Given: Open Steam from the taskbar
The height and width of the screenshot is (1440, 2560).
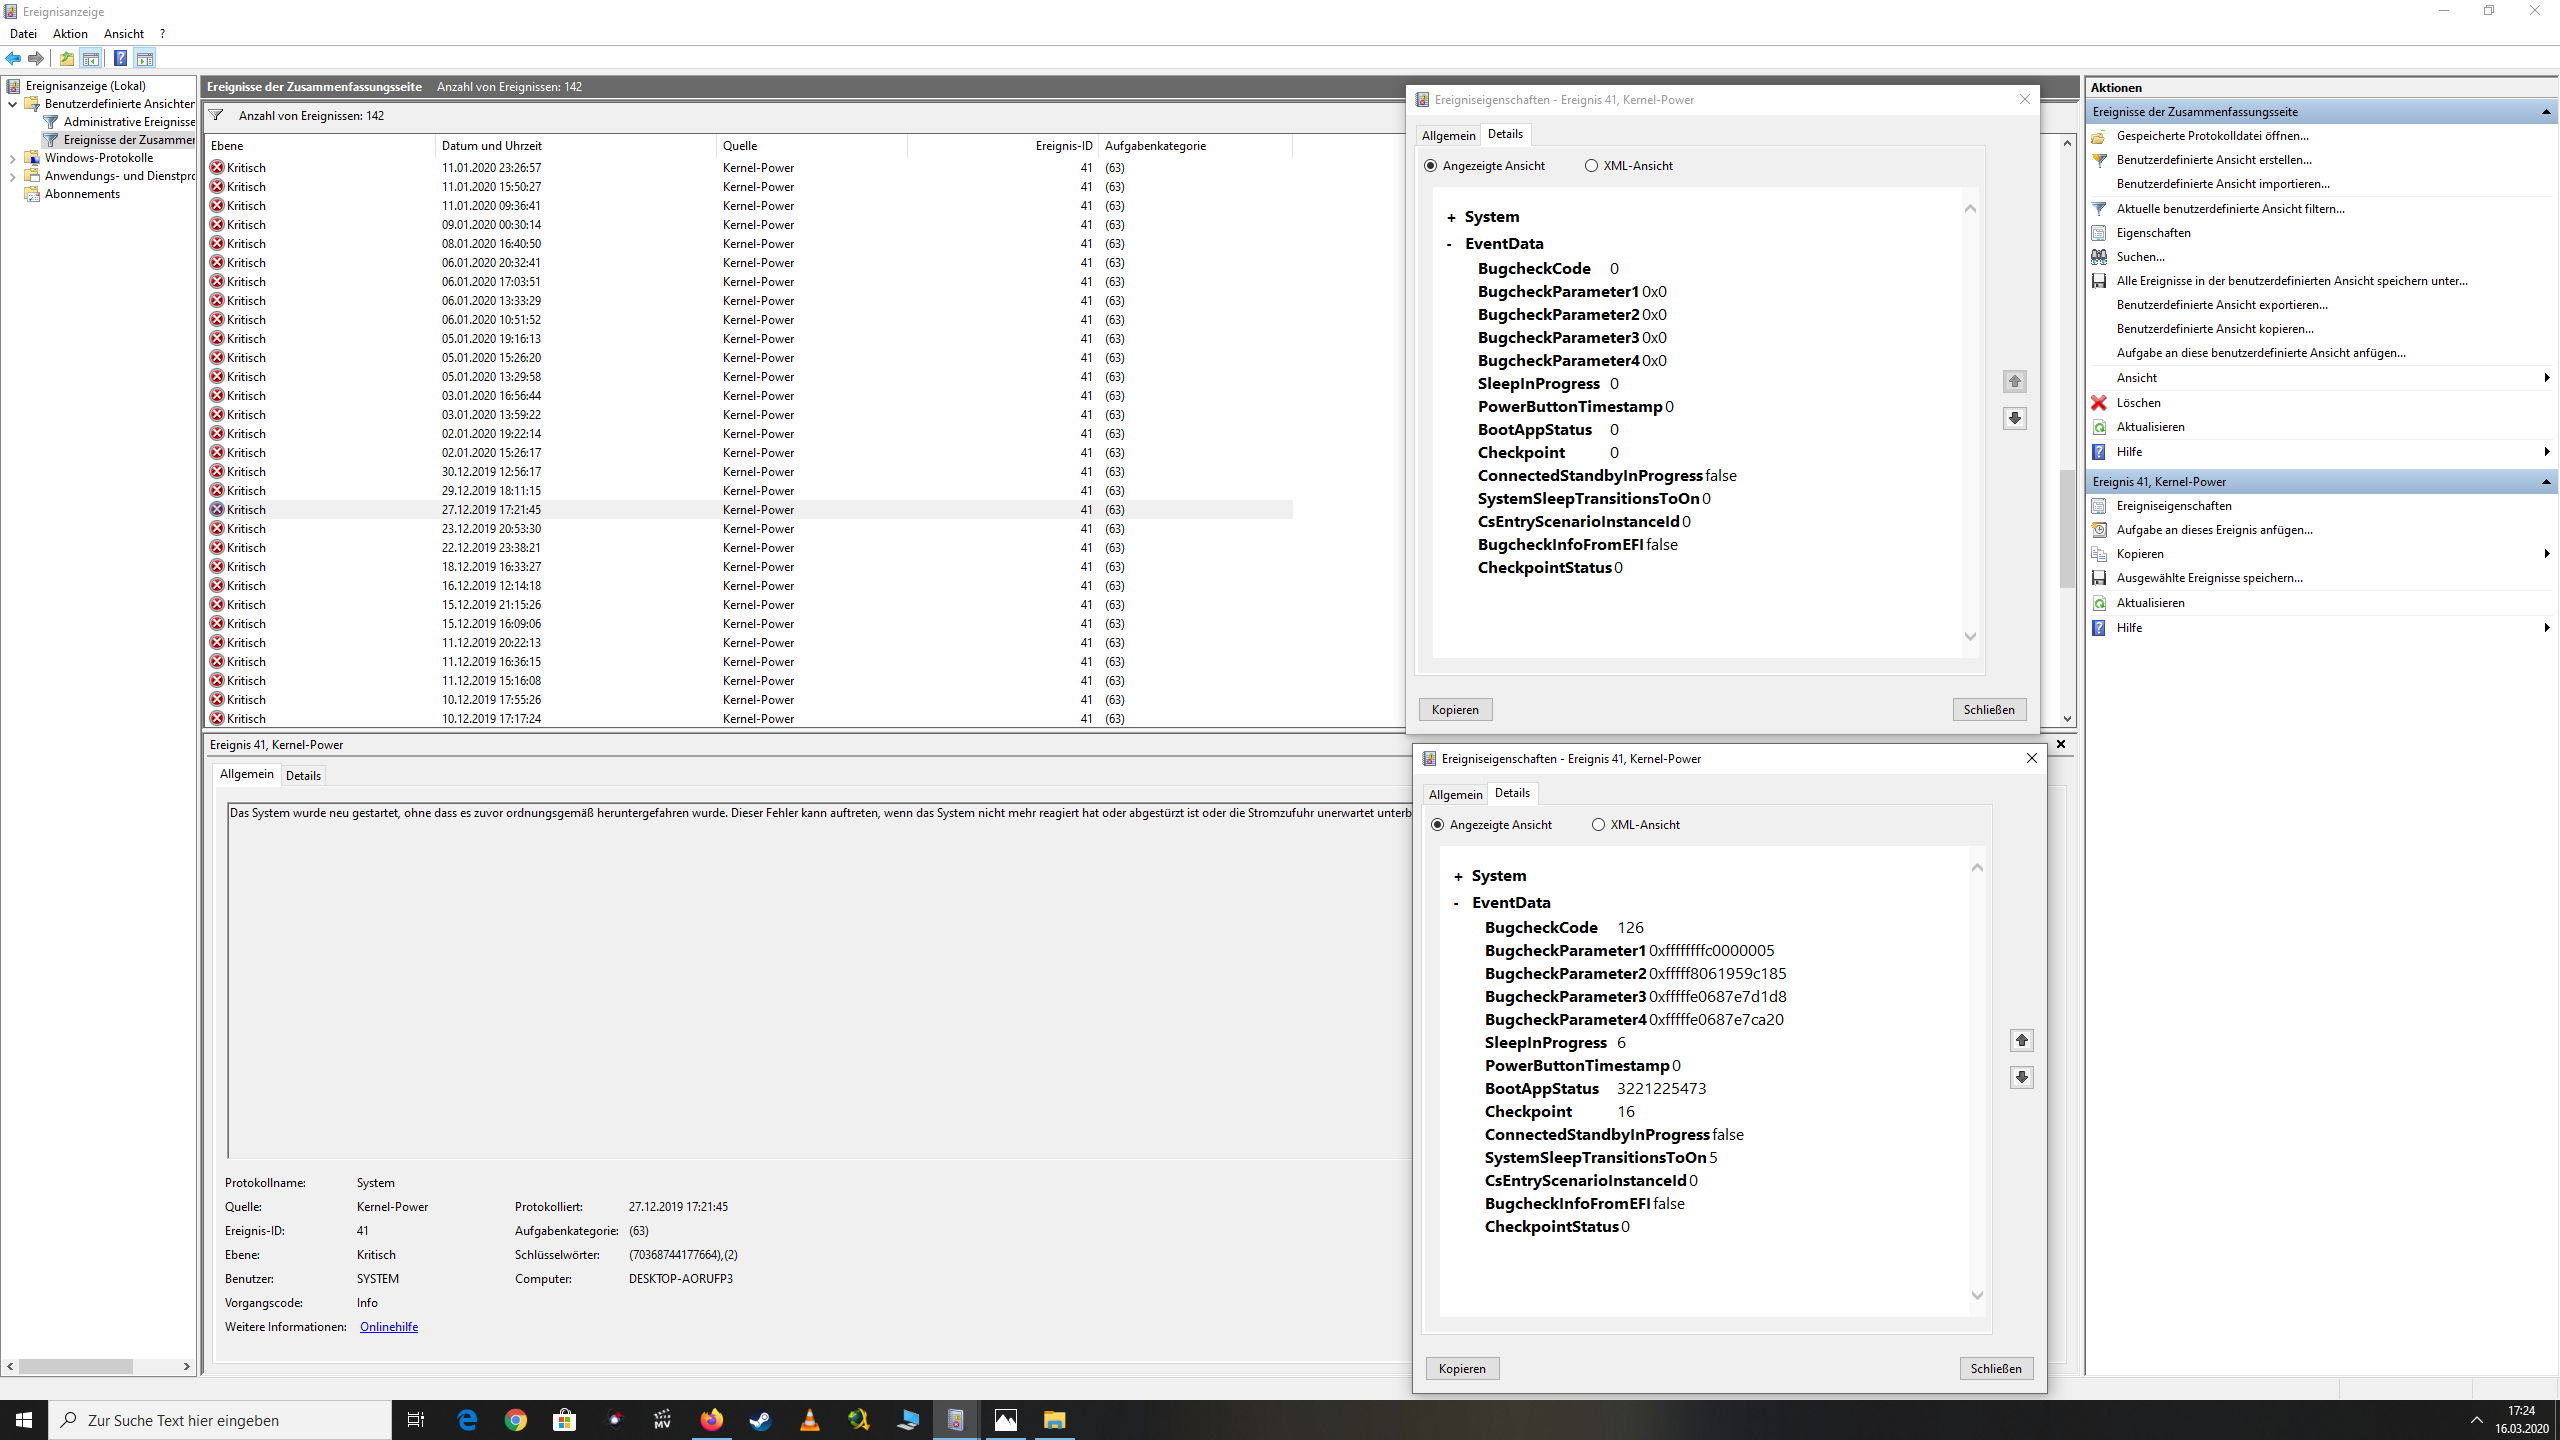Looking at the screenshot, I should pyautogui.click(x=760, y=1420).
